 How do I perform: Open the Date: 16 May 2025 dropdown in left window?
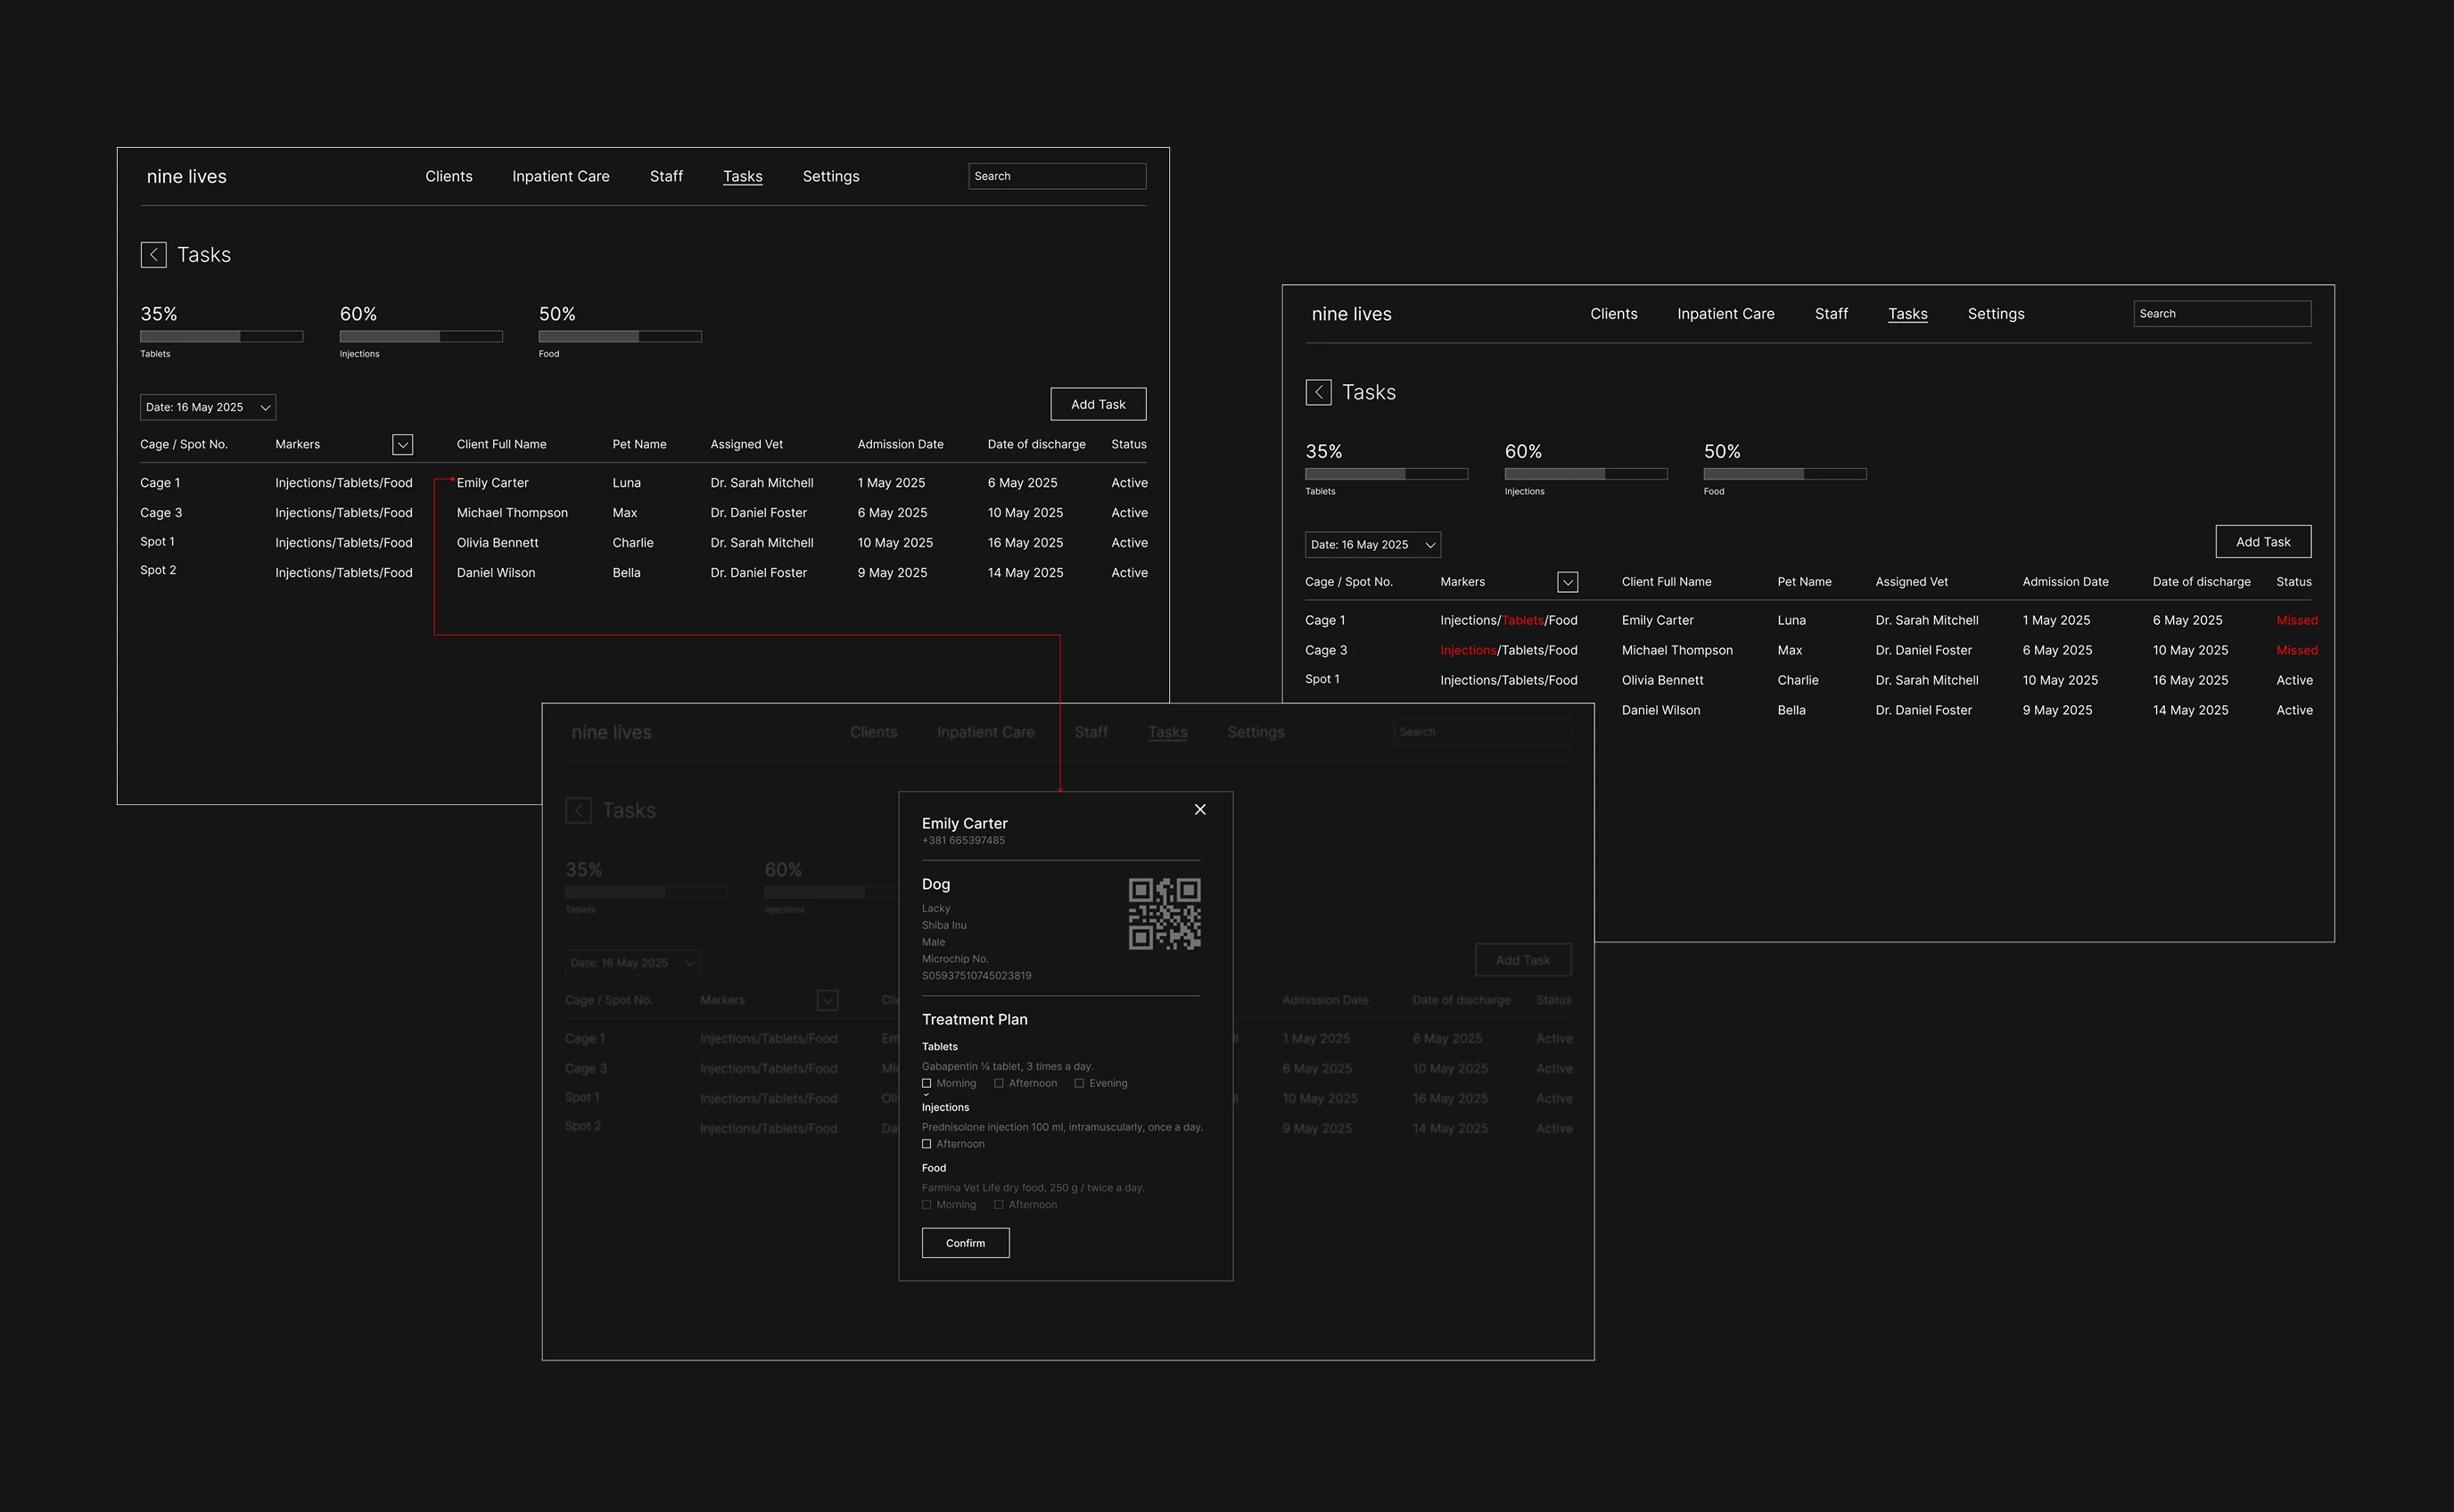pyautogui.click(x=208, y=407)
